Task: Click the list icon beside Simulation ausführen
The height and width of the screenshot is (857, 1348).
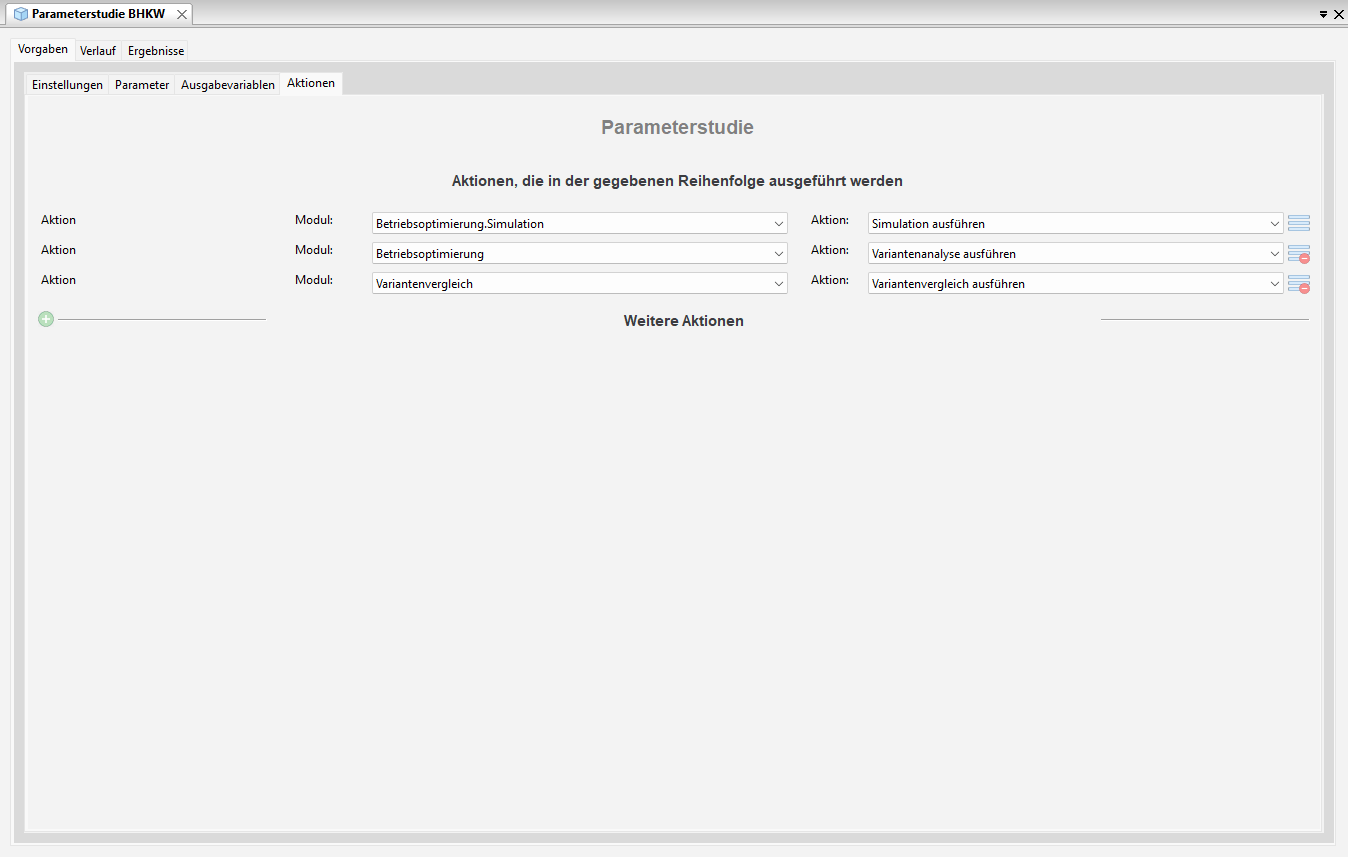Action: tap(1299, 224)
